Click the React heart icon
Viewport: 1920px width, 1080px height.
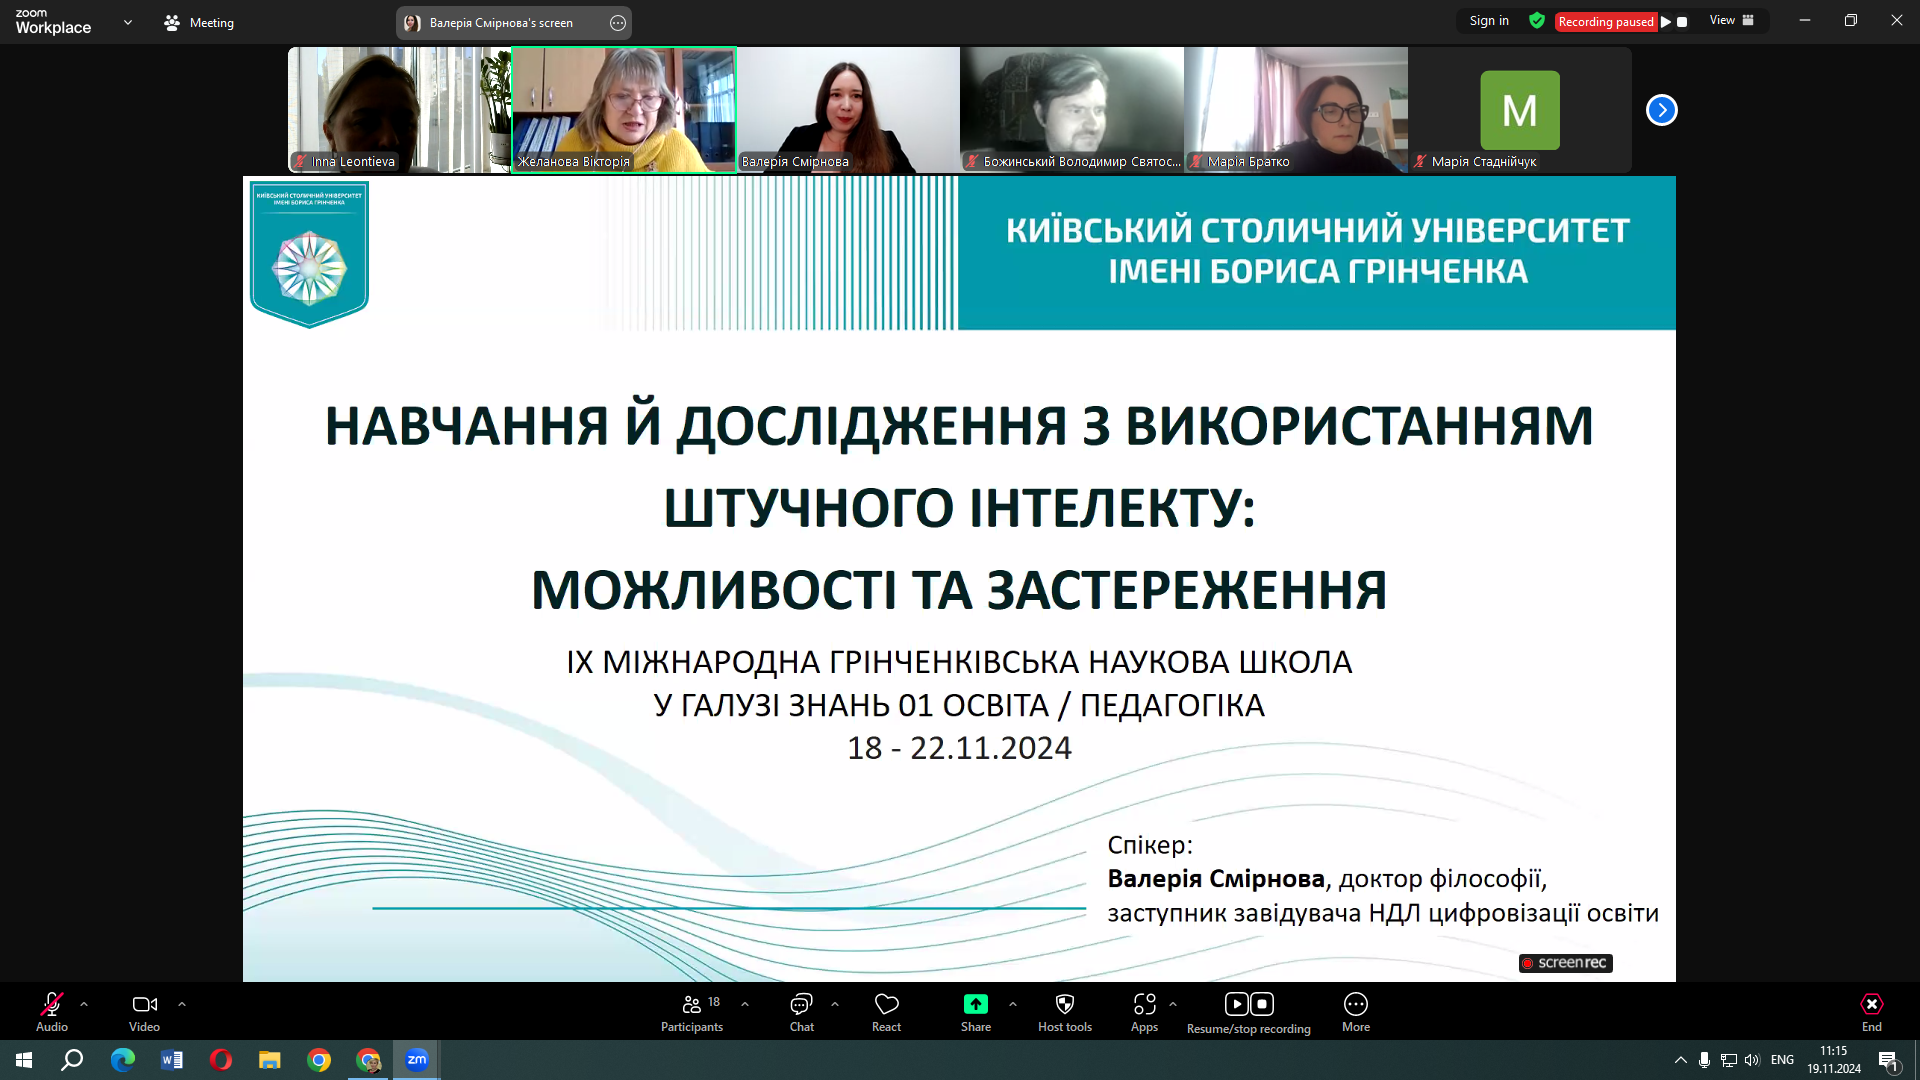(886, 1004)
